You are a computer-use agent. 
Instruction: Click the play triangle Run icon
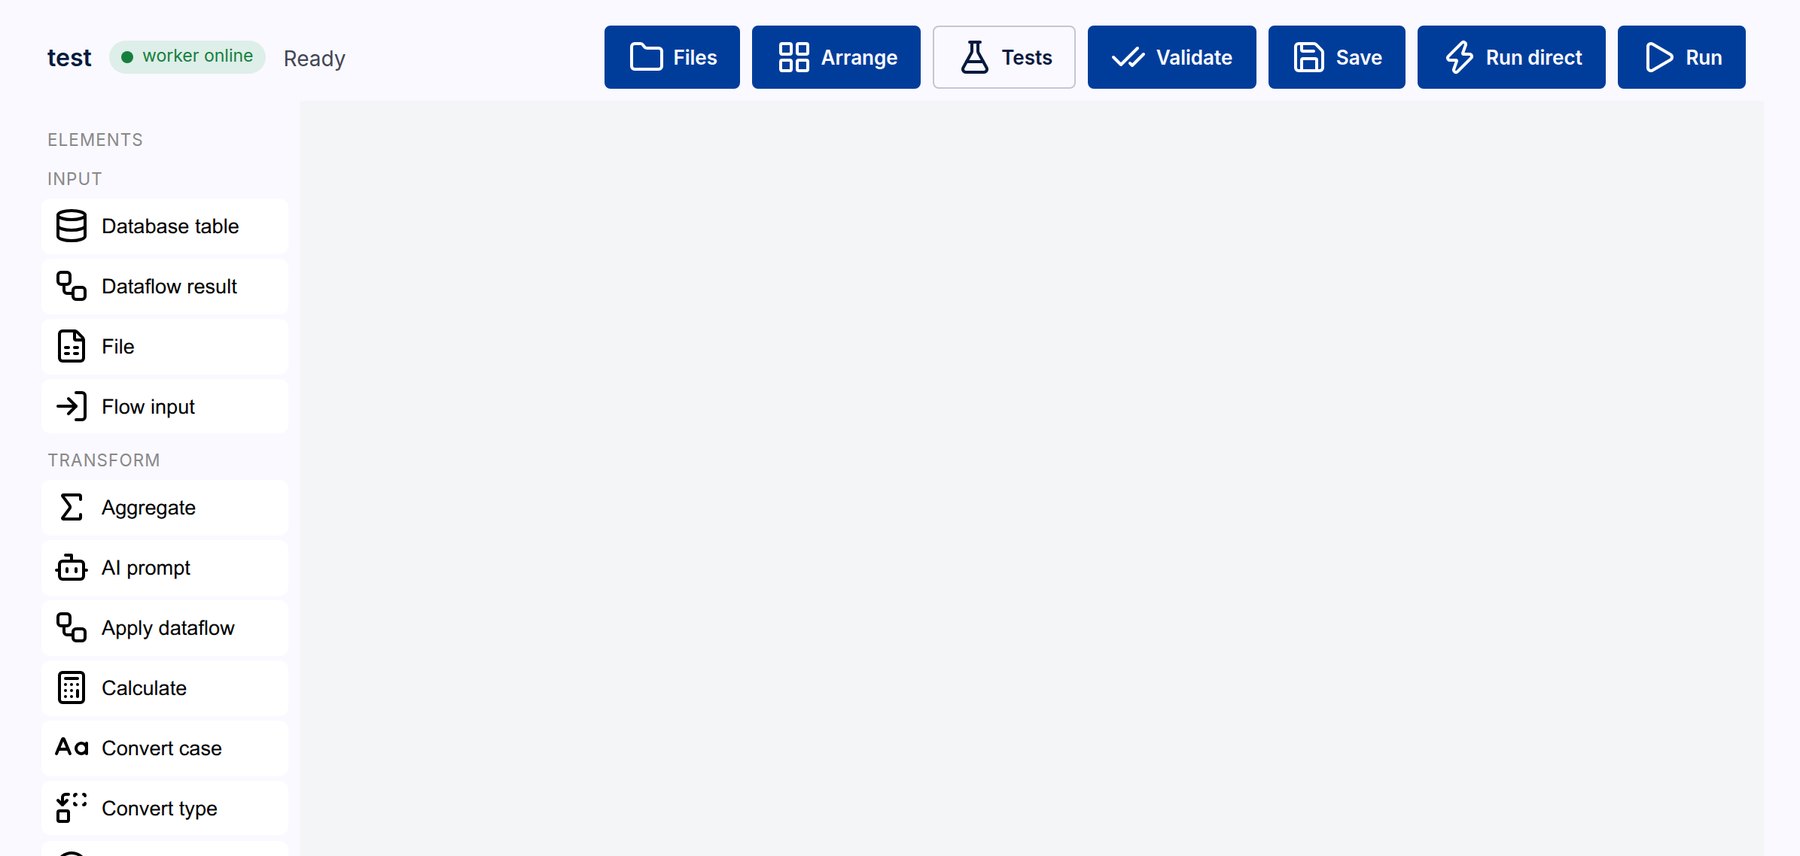[x=1659, y=57]
